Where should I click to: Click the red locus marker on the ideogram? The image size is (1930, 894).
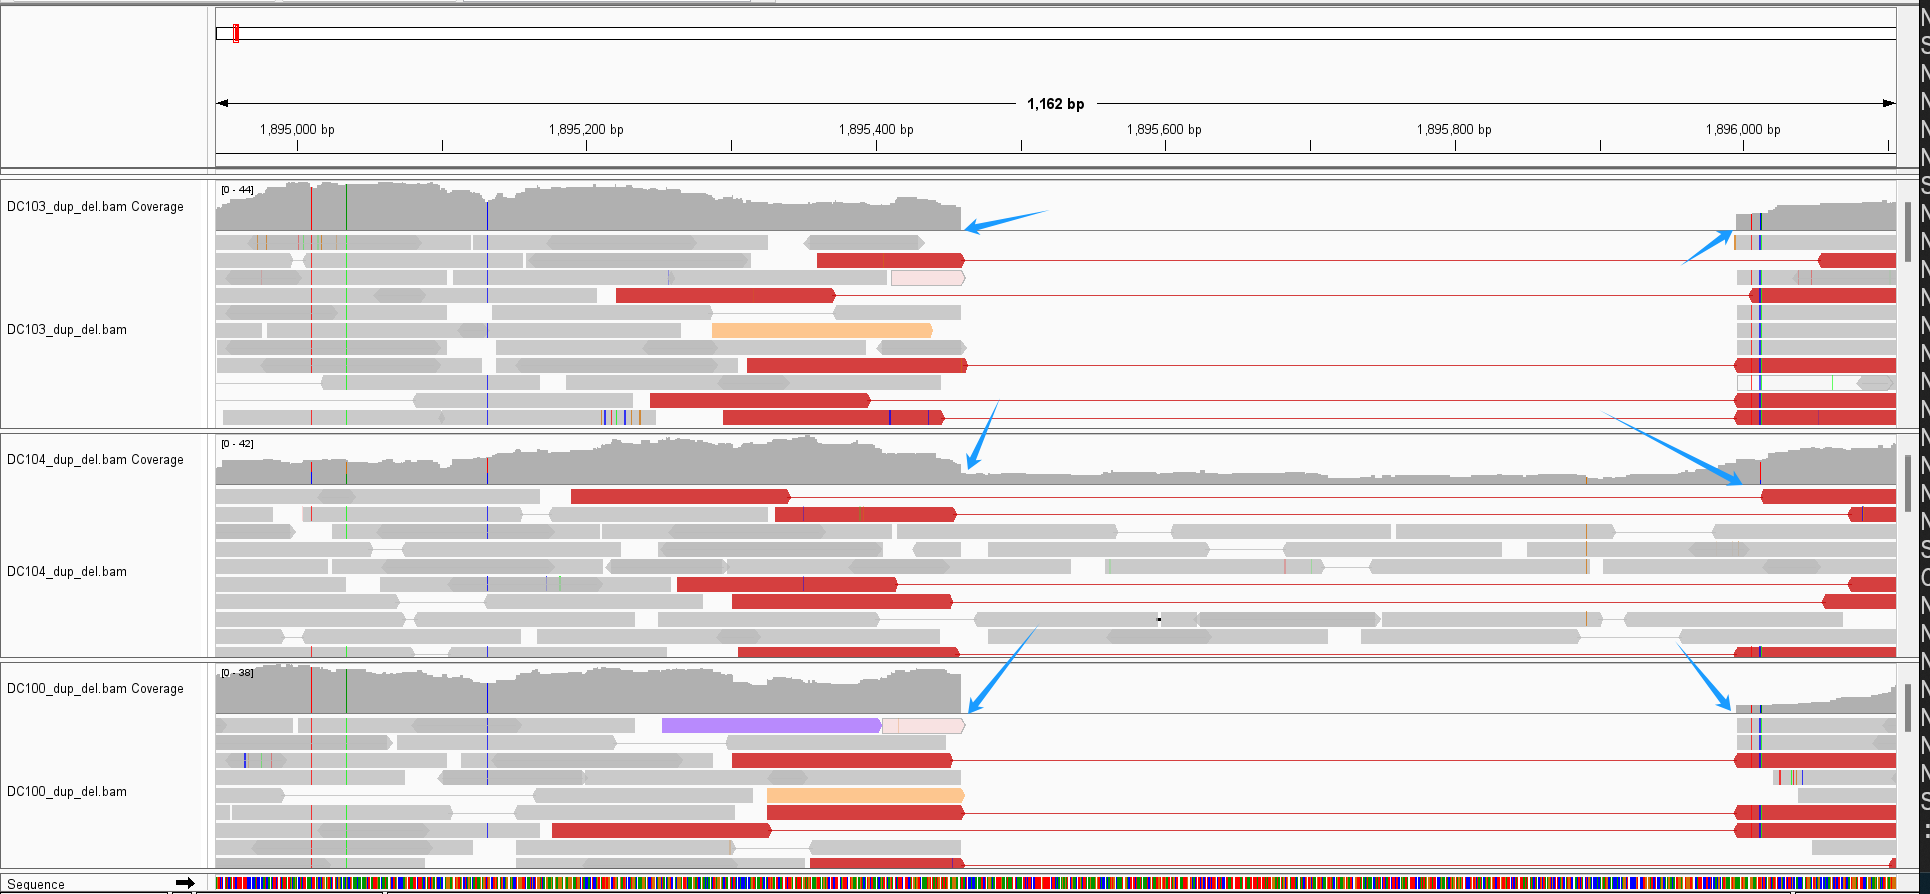pyautogui.click(x=236, y=33)
